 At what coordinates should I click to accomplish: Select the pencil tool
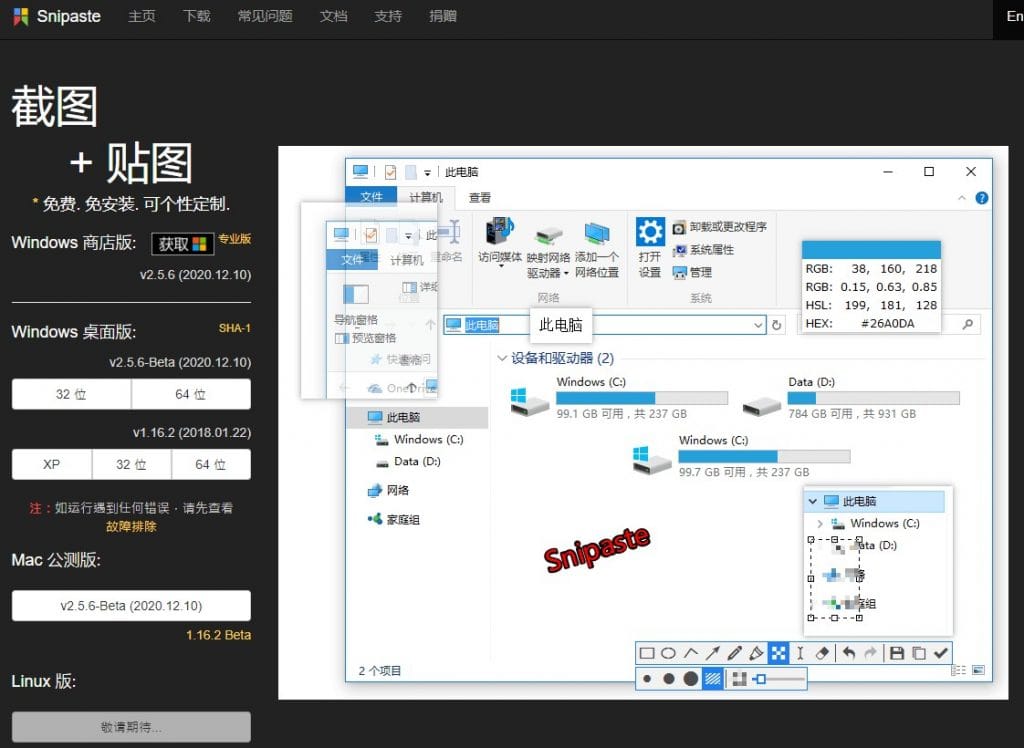tap(735, 653)
